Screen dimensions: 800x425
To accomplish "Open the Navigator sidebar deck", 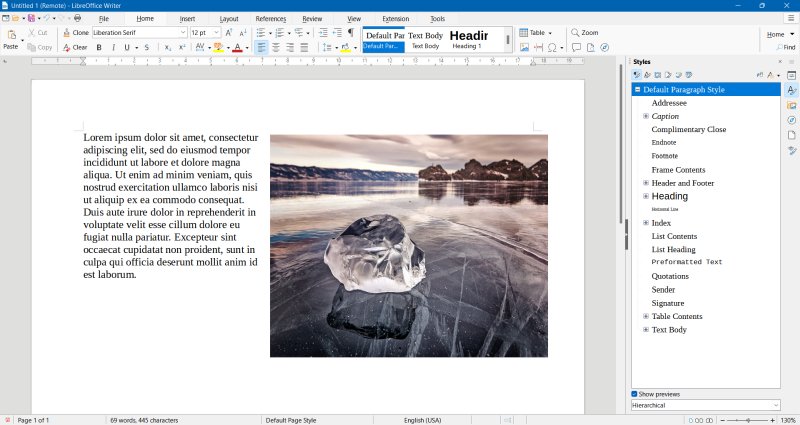I will [791, 120].
